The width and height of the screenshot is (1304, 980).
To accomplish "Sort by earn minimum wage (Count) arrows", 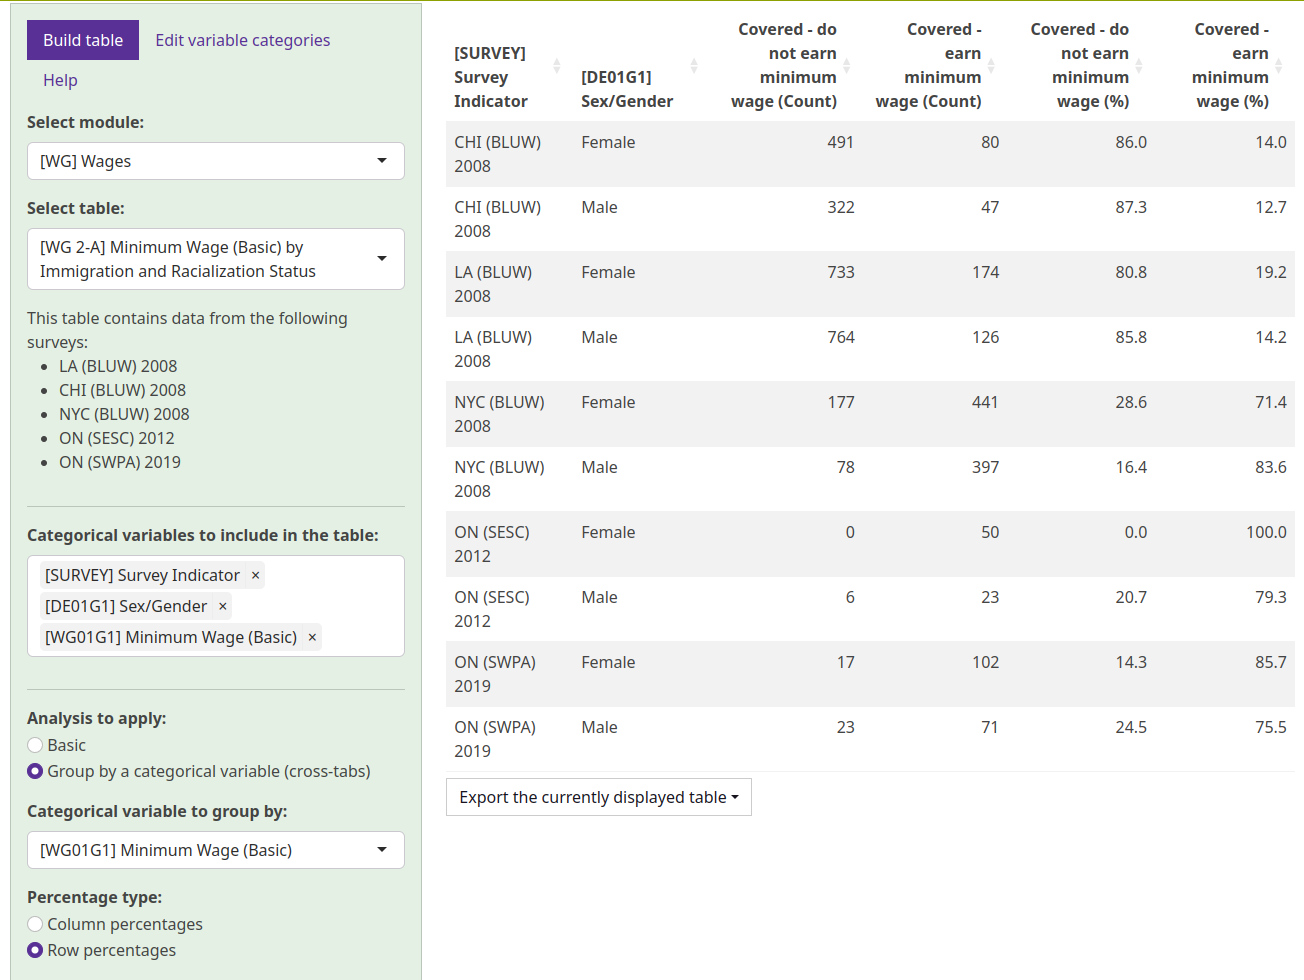I will coord(991,66).
